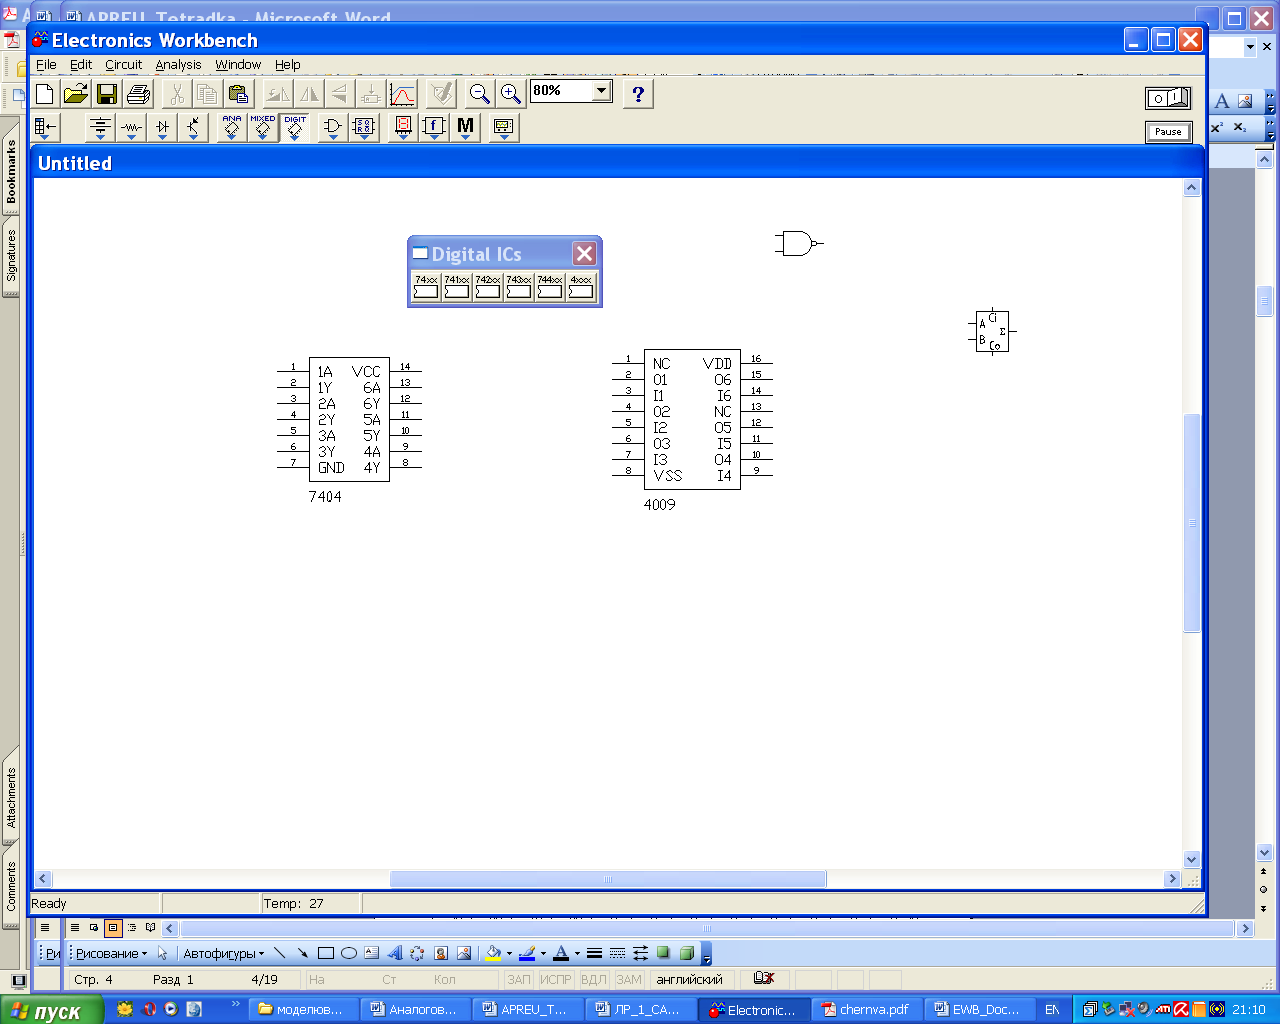Select the 744xx chip family
The image size is (1280, 1024).
(x=550, y=287)
